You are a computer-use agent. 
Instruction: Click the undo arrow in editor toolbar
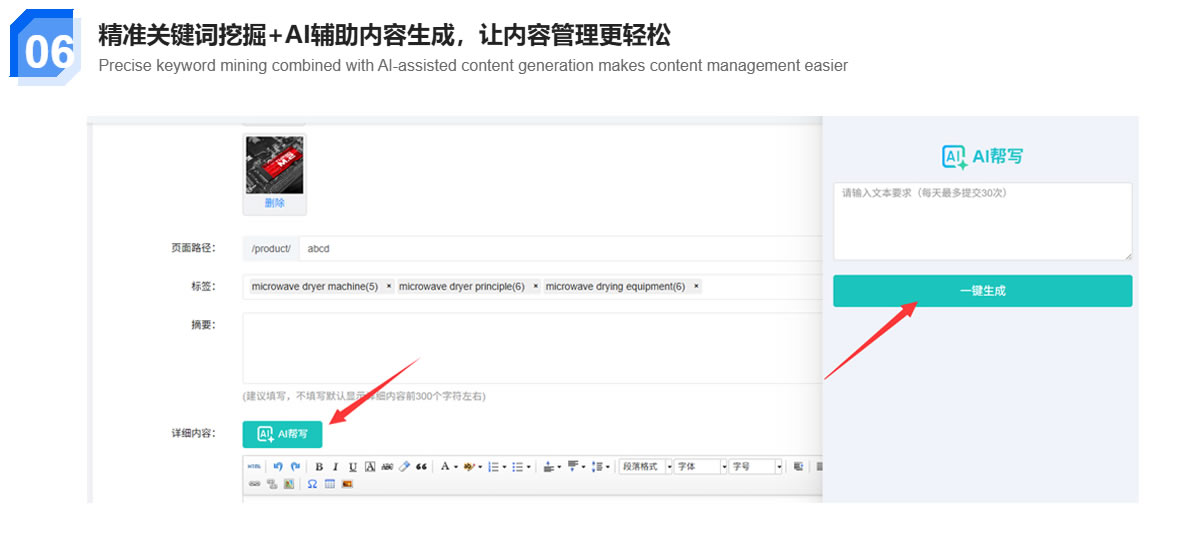[278, 467]
